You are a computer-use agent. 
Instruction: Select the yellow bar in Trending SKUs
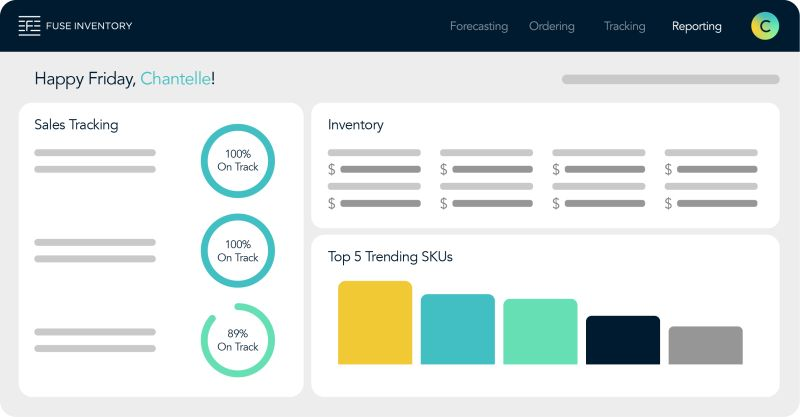pyautogui.click(x=375, y=323)
